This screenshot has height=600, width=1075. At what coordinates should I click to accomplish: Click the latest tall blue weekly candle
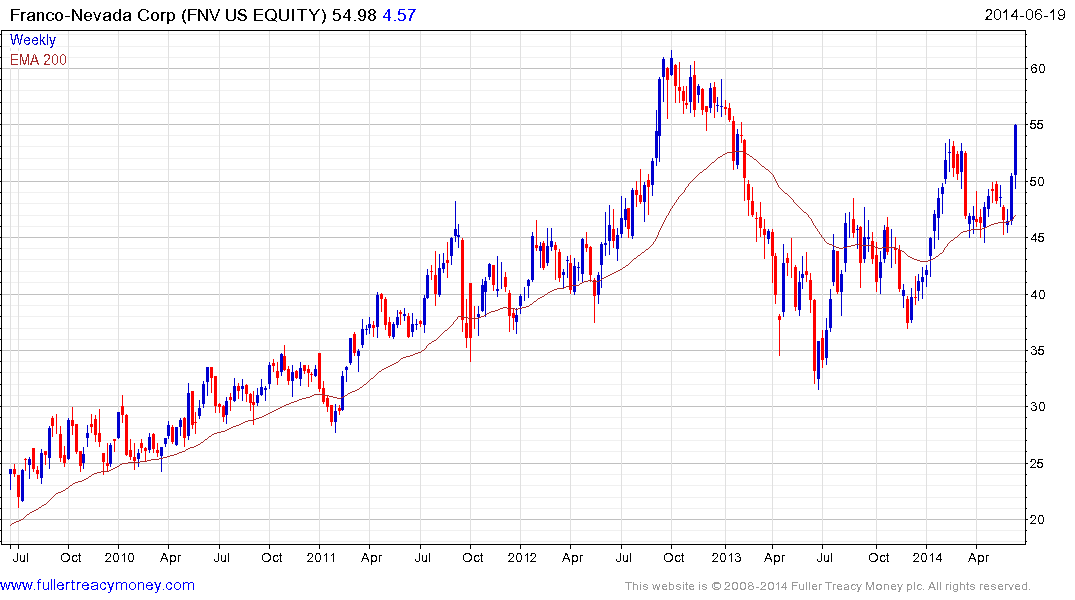point(1015,156)
